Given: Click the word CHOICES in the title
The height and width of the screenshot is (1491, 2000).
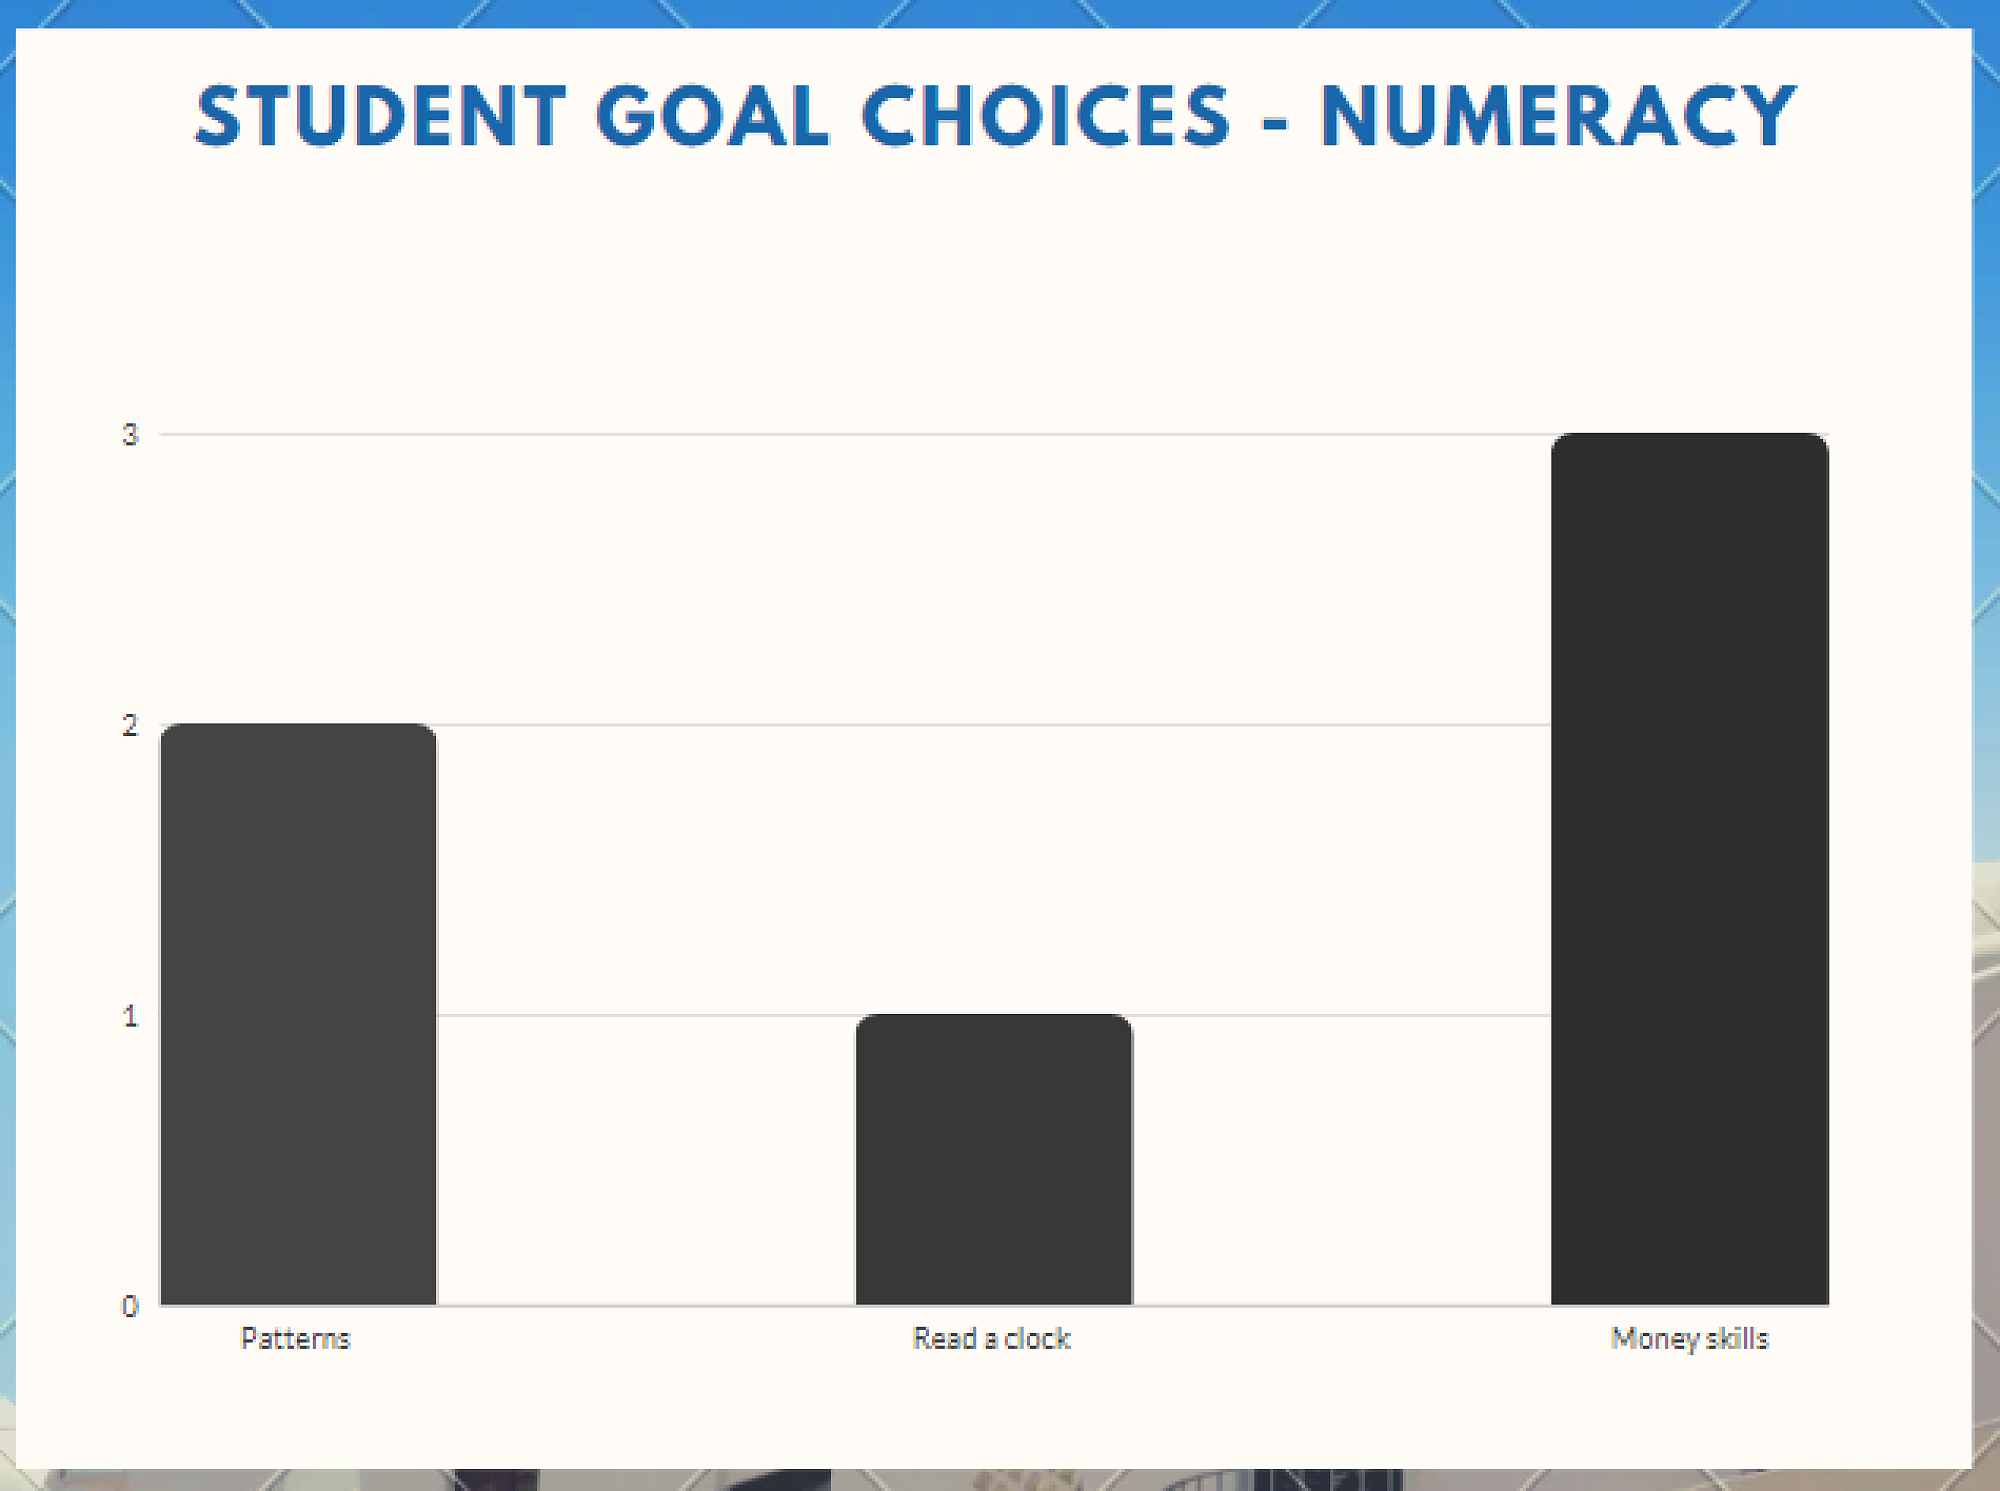Looking at the screenshot, I should point(1046,116).
